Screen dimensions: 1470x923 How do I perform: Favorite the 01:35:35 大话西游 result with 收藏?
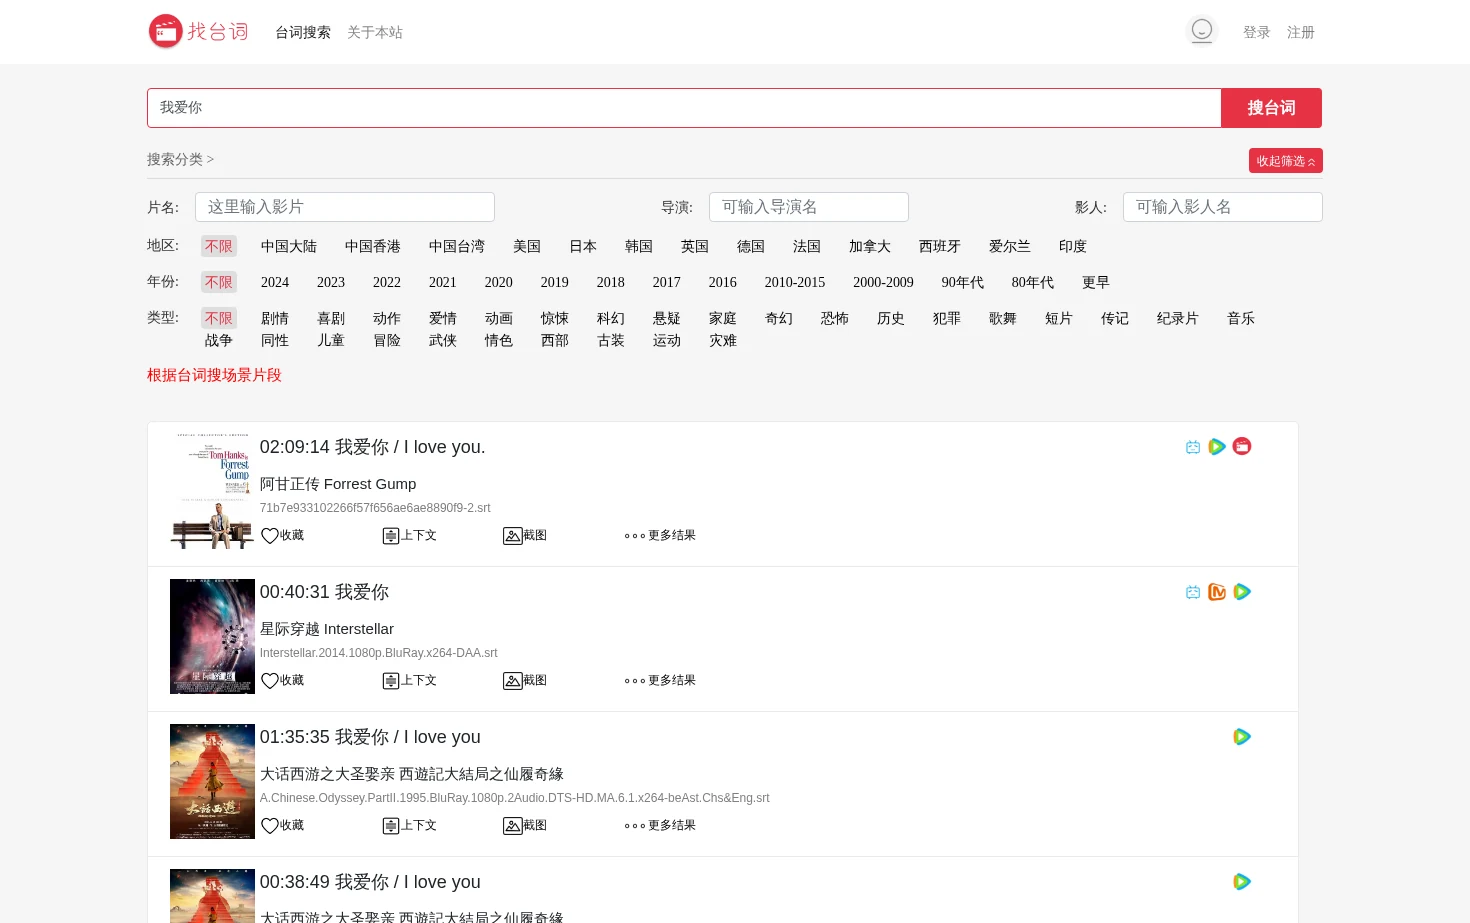[x=282, y=826]
